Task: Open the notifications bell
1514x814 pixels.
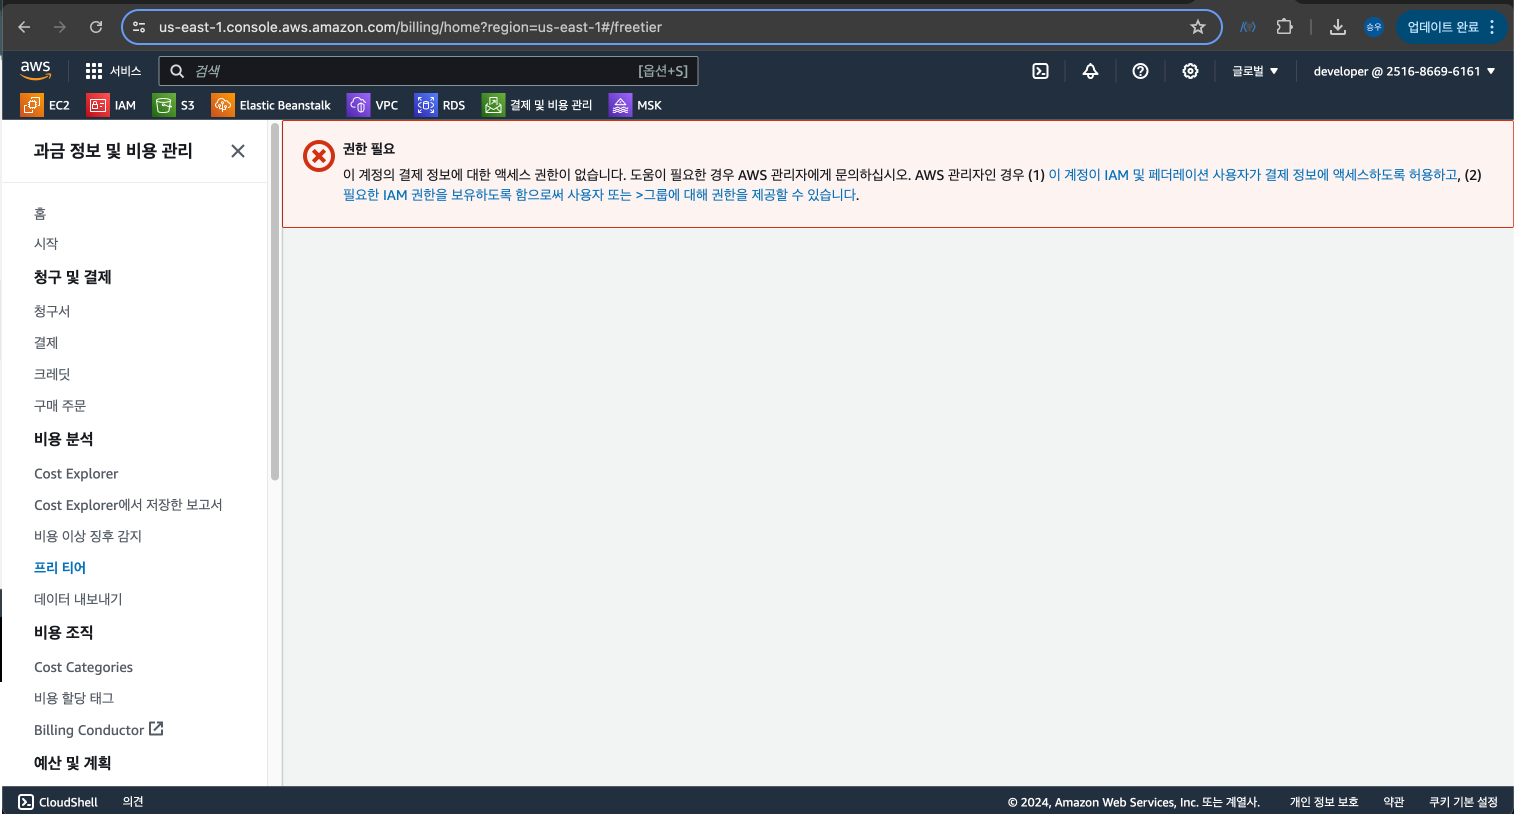Action: pos(1090,71)
